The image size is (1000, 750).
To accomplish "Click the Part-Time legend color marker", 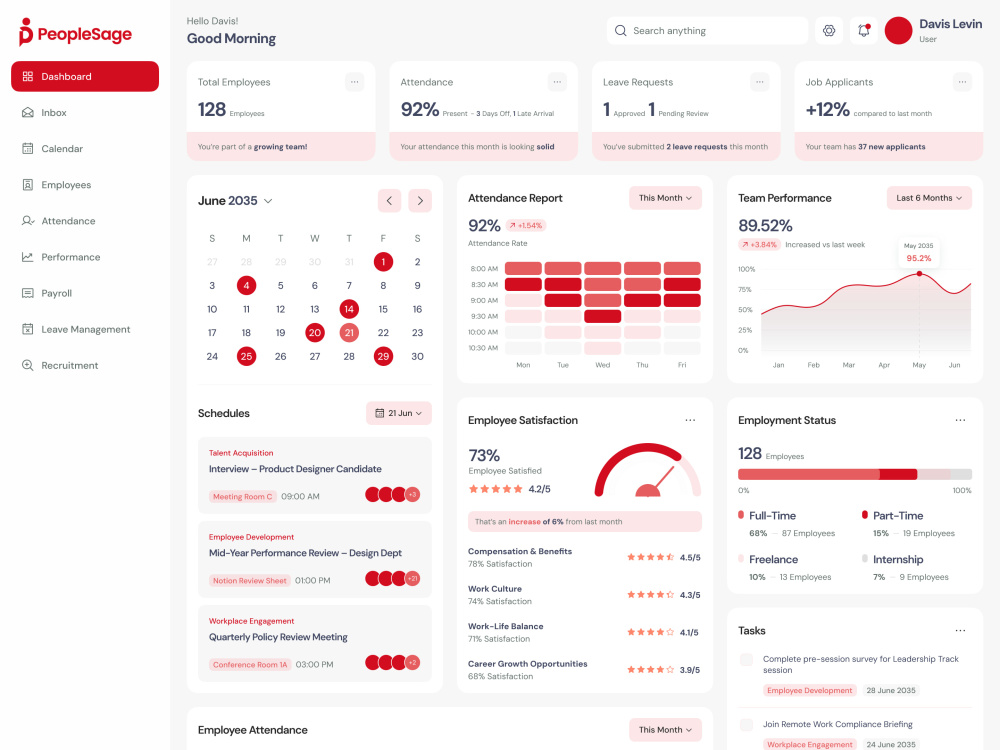I will point(865,515).
